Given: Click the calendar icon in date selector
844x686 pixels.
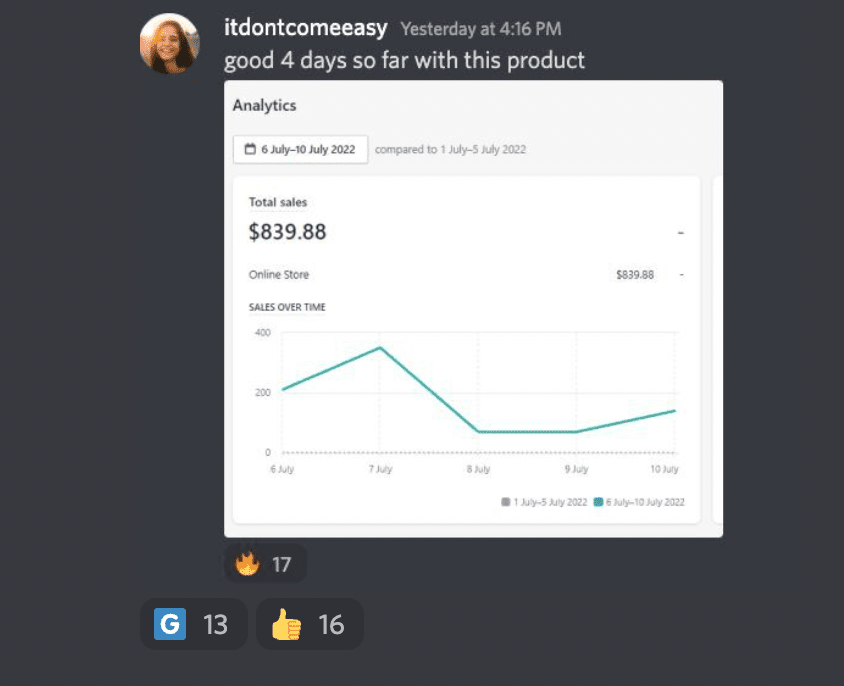Looking at the screenshot, I should coord(250,149).
